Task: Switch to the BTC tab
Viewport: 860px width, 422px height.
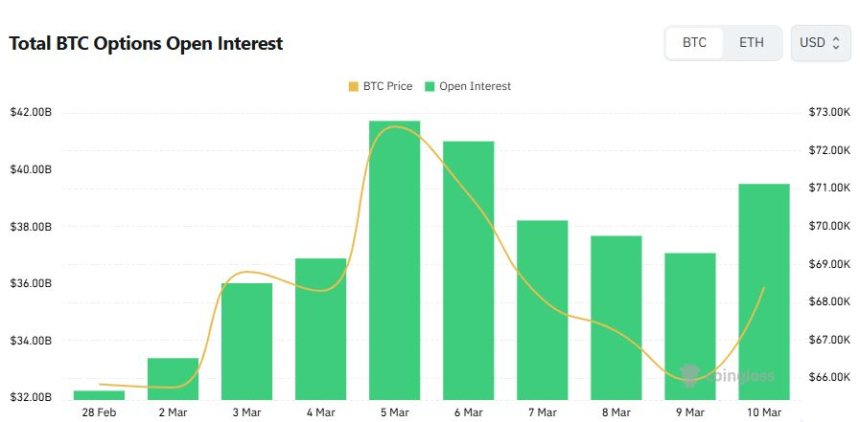Action: pyautogui.click(x=694, y=43)
